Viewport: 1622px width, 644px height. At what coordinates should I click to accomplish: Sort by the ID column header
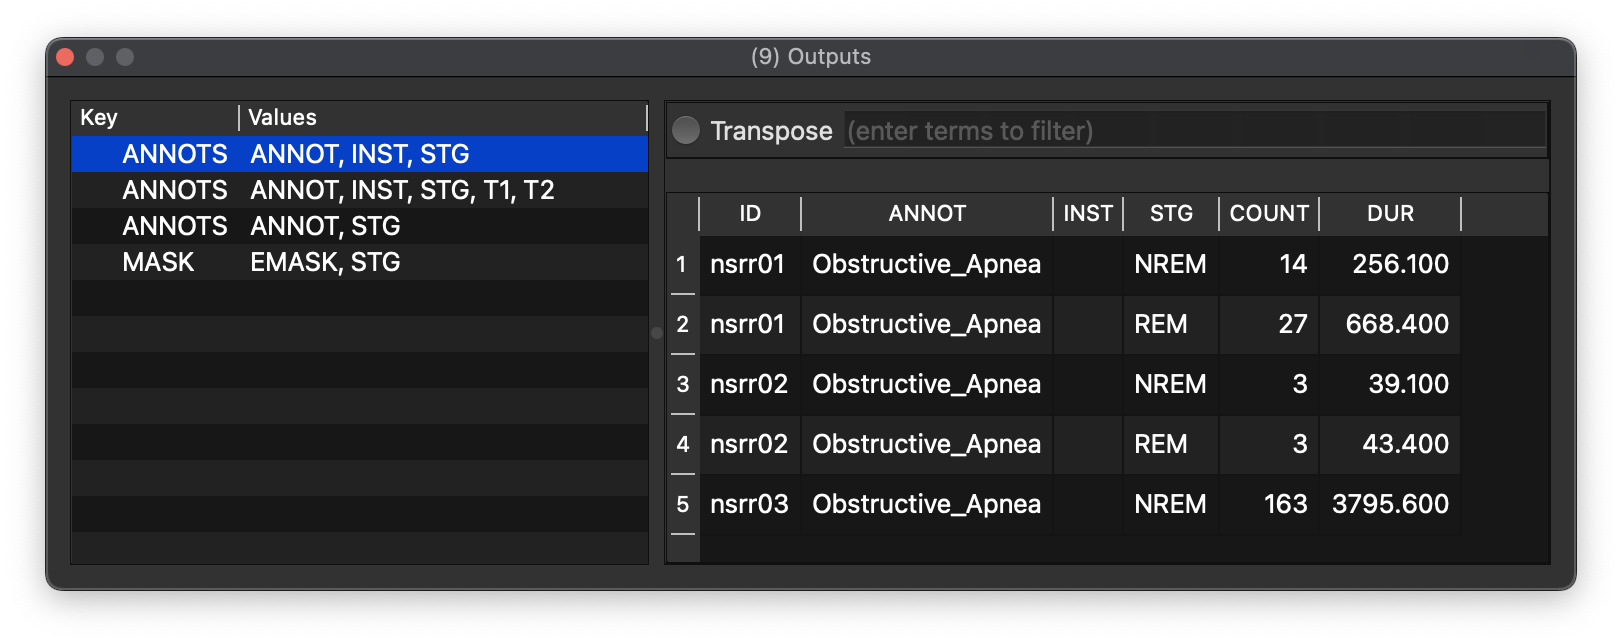pos(750,213)
